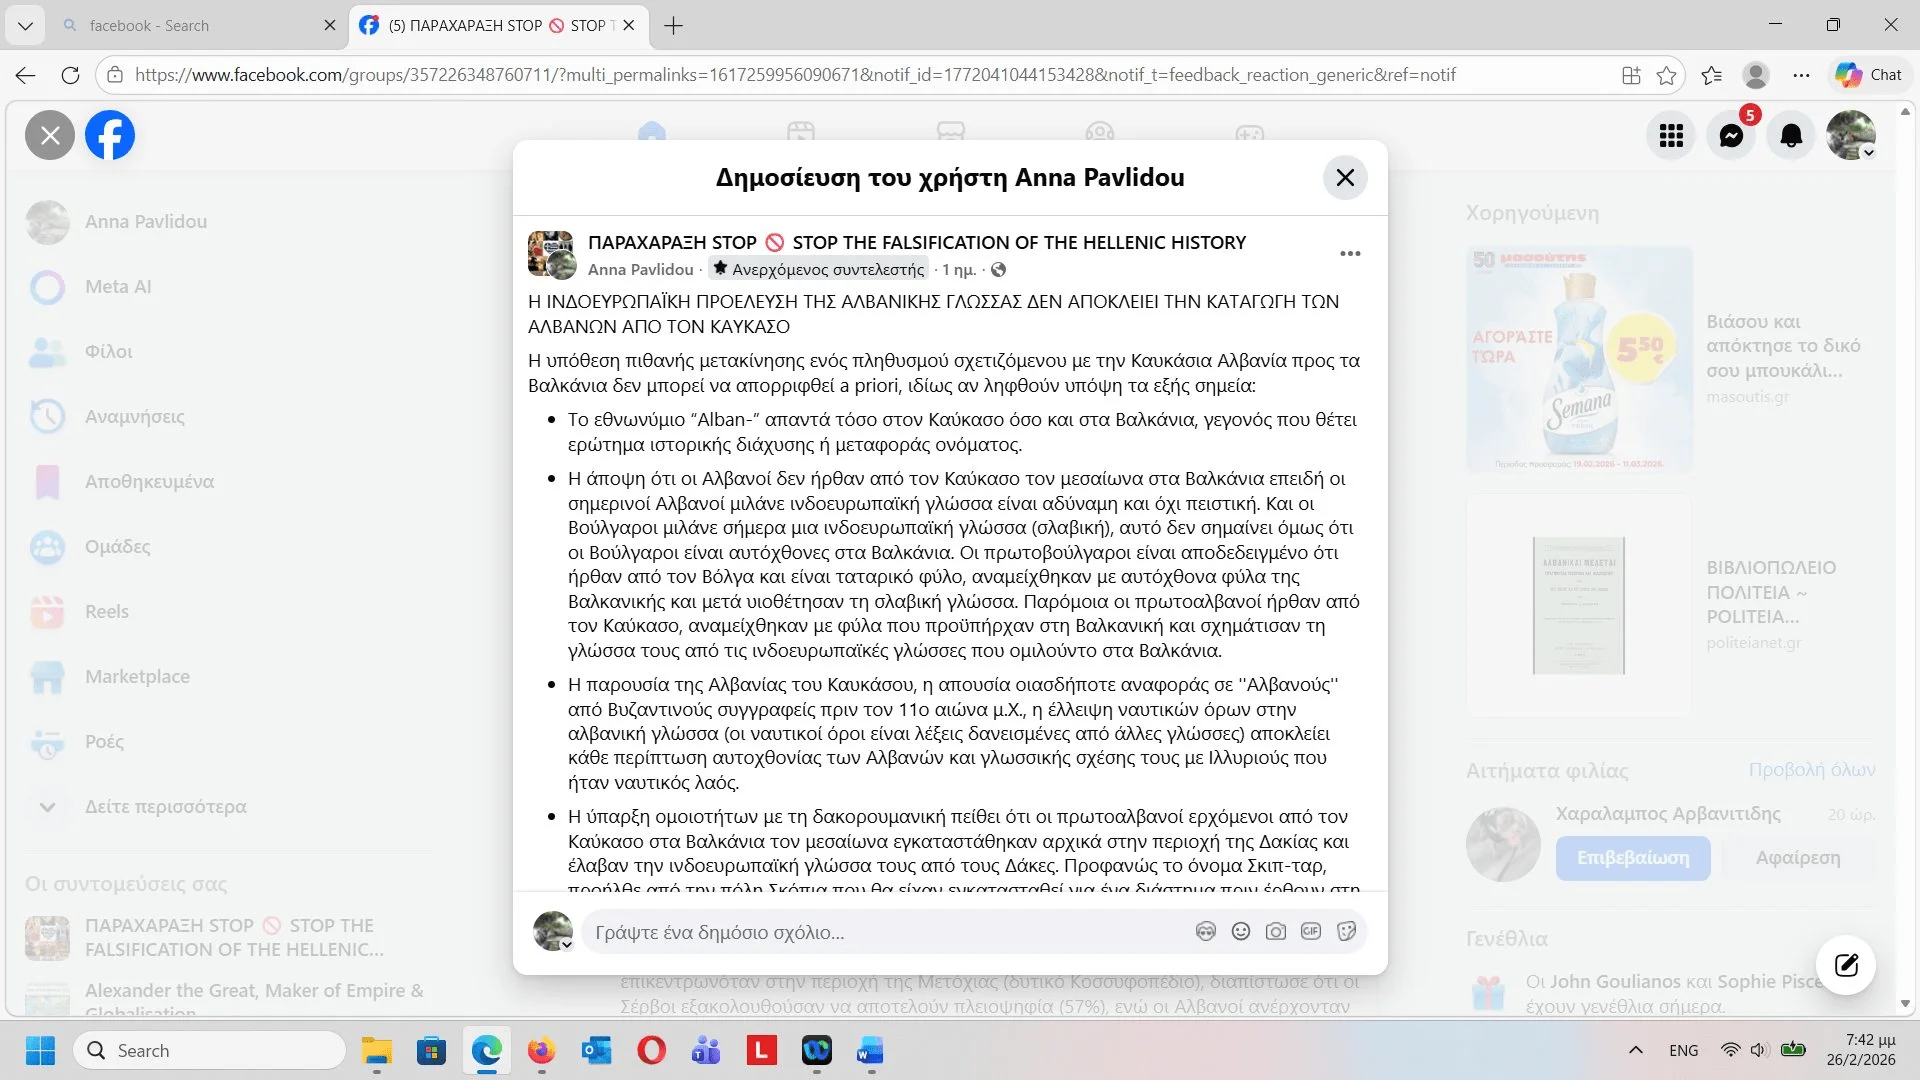
Task: Click the Ανερχόμενος συντελεστής badge
Action: 819,269
